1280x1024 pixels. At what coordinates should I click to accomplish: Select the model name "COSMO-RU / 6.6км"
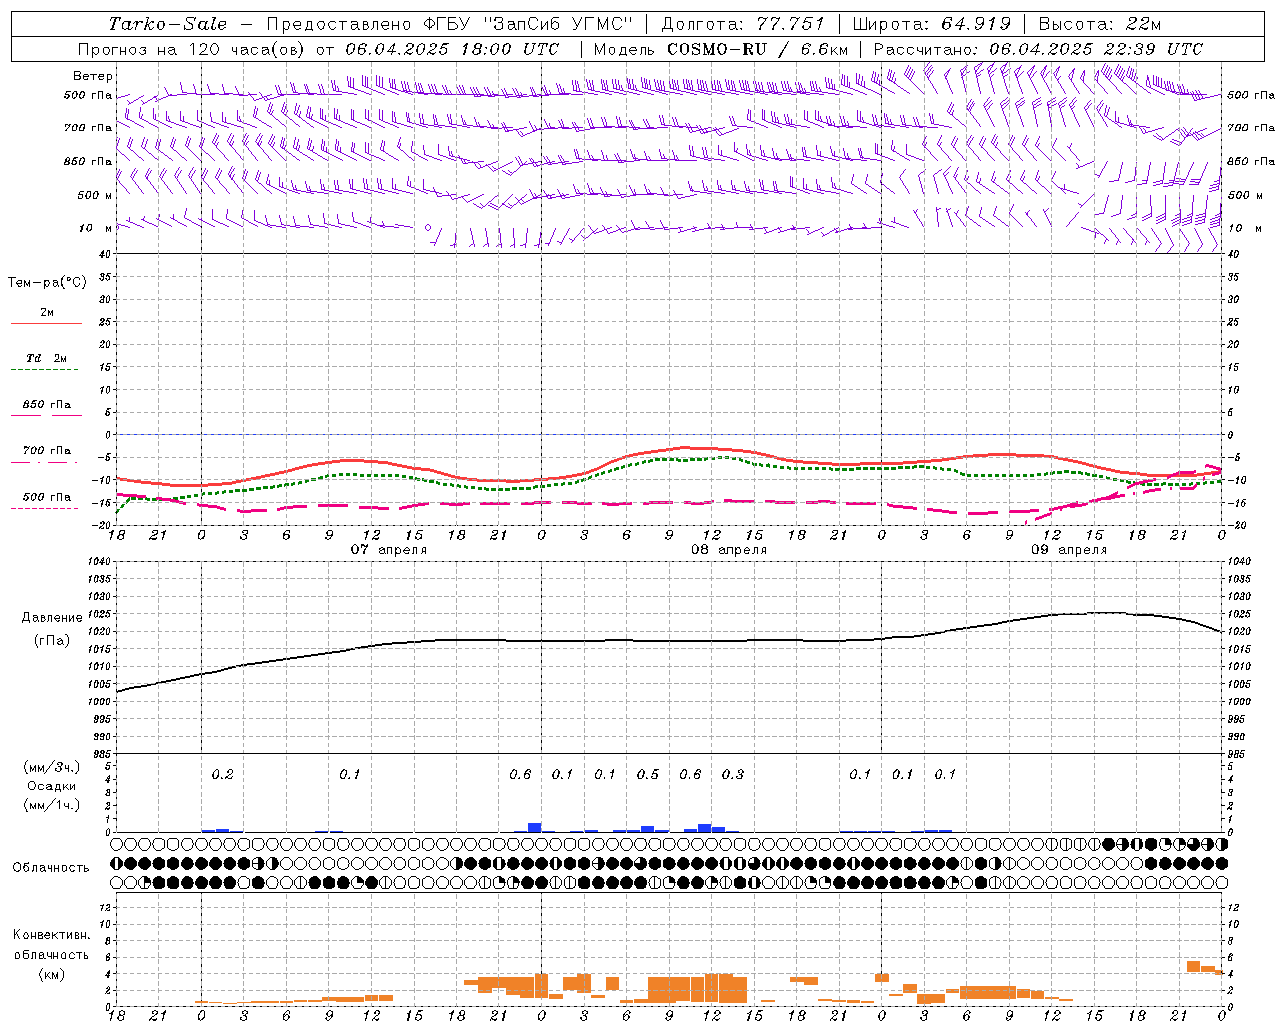click(x=757, y=49)
